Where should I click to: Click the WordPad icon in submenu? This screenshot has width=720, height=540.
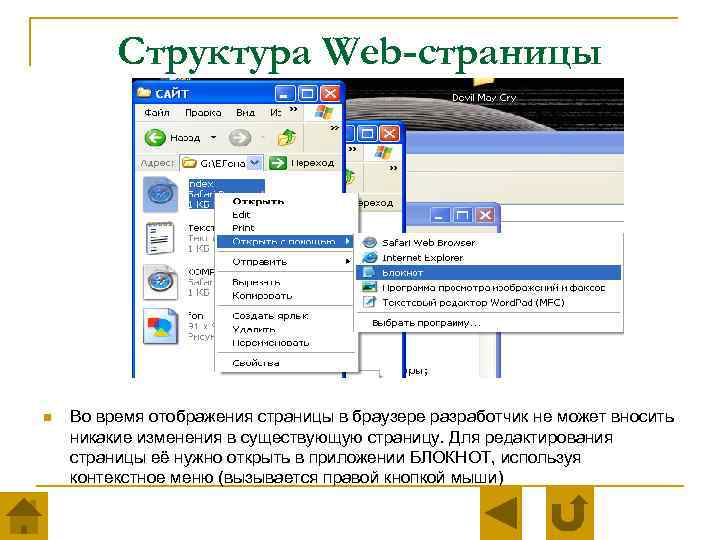point(370,302)
